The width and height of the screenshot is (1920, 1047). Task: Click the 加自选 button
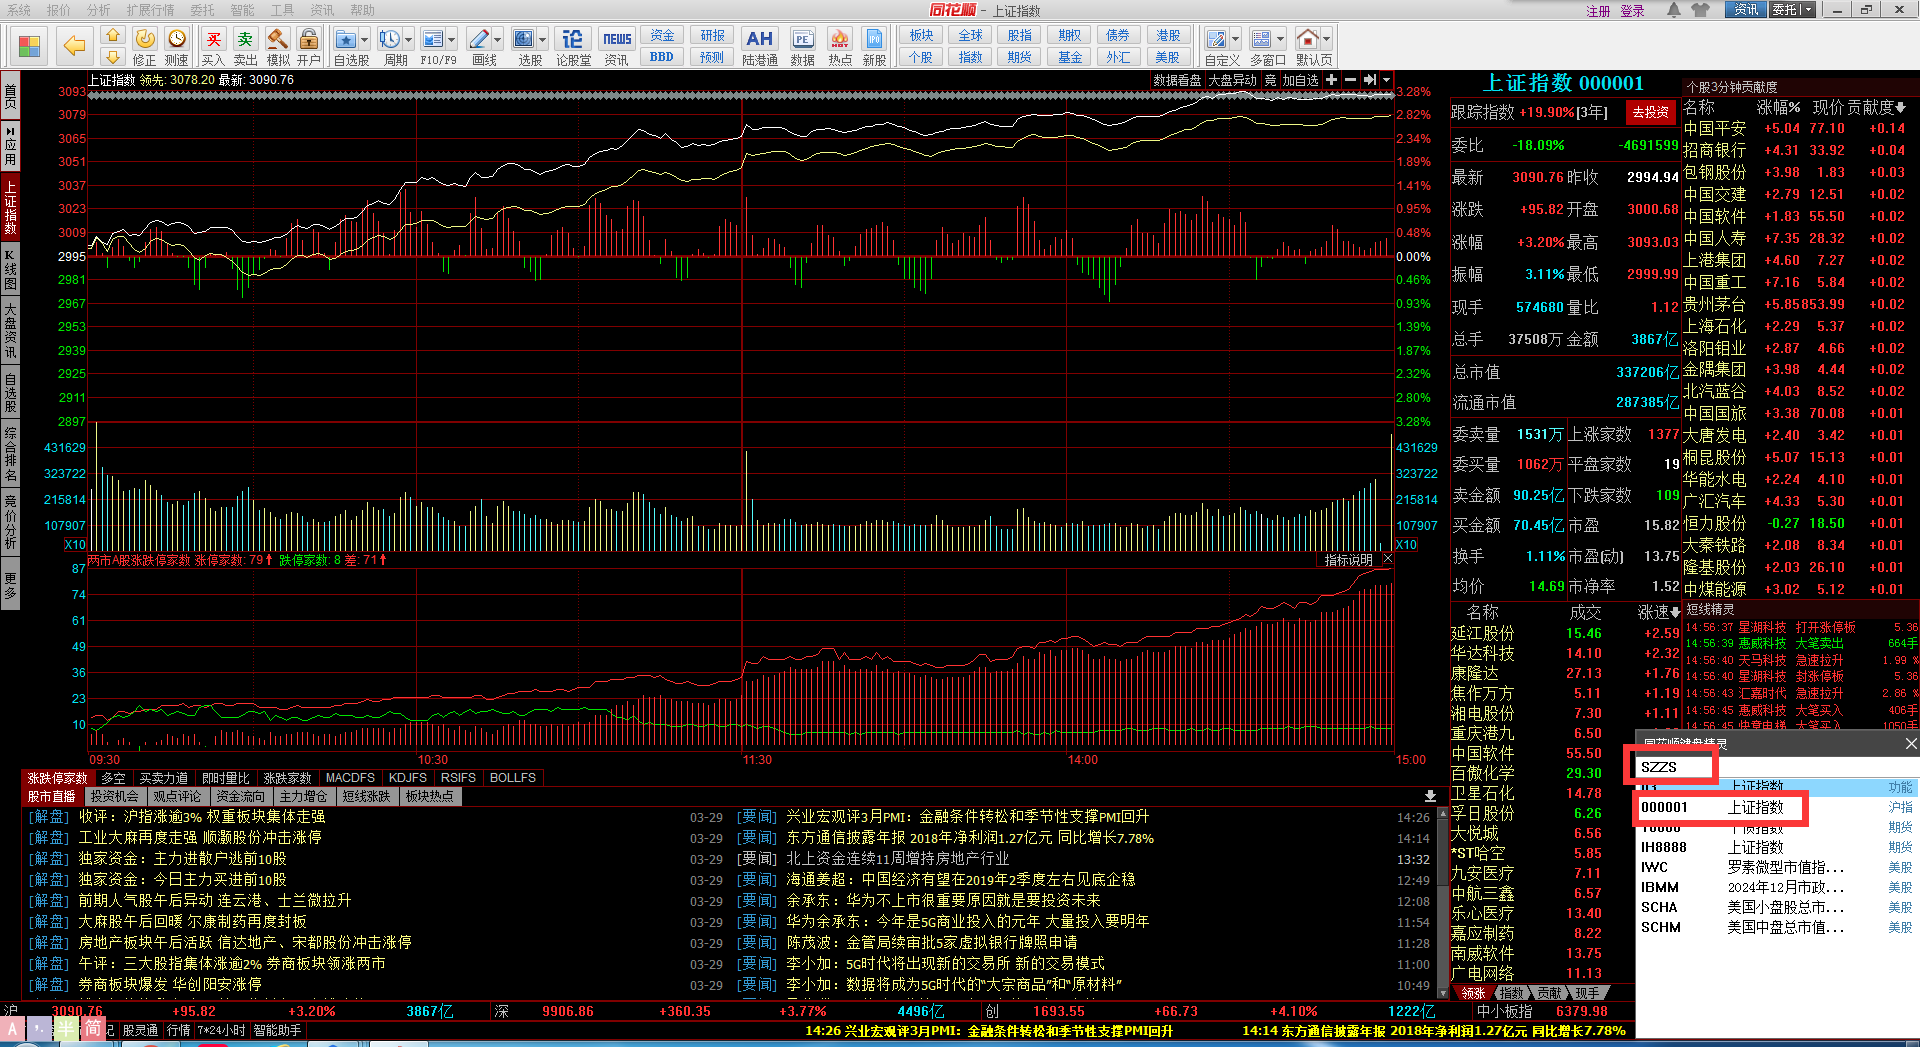(x=1301, y=80)
